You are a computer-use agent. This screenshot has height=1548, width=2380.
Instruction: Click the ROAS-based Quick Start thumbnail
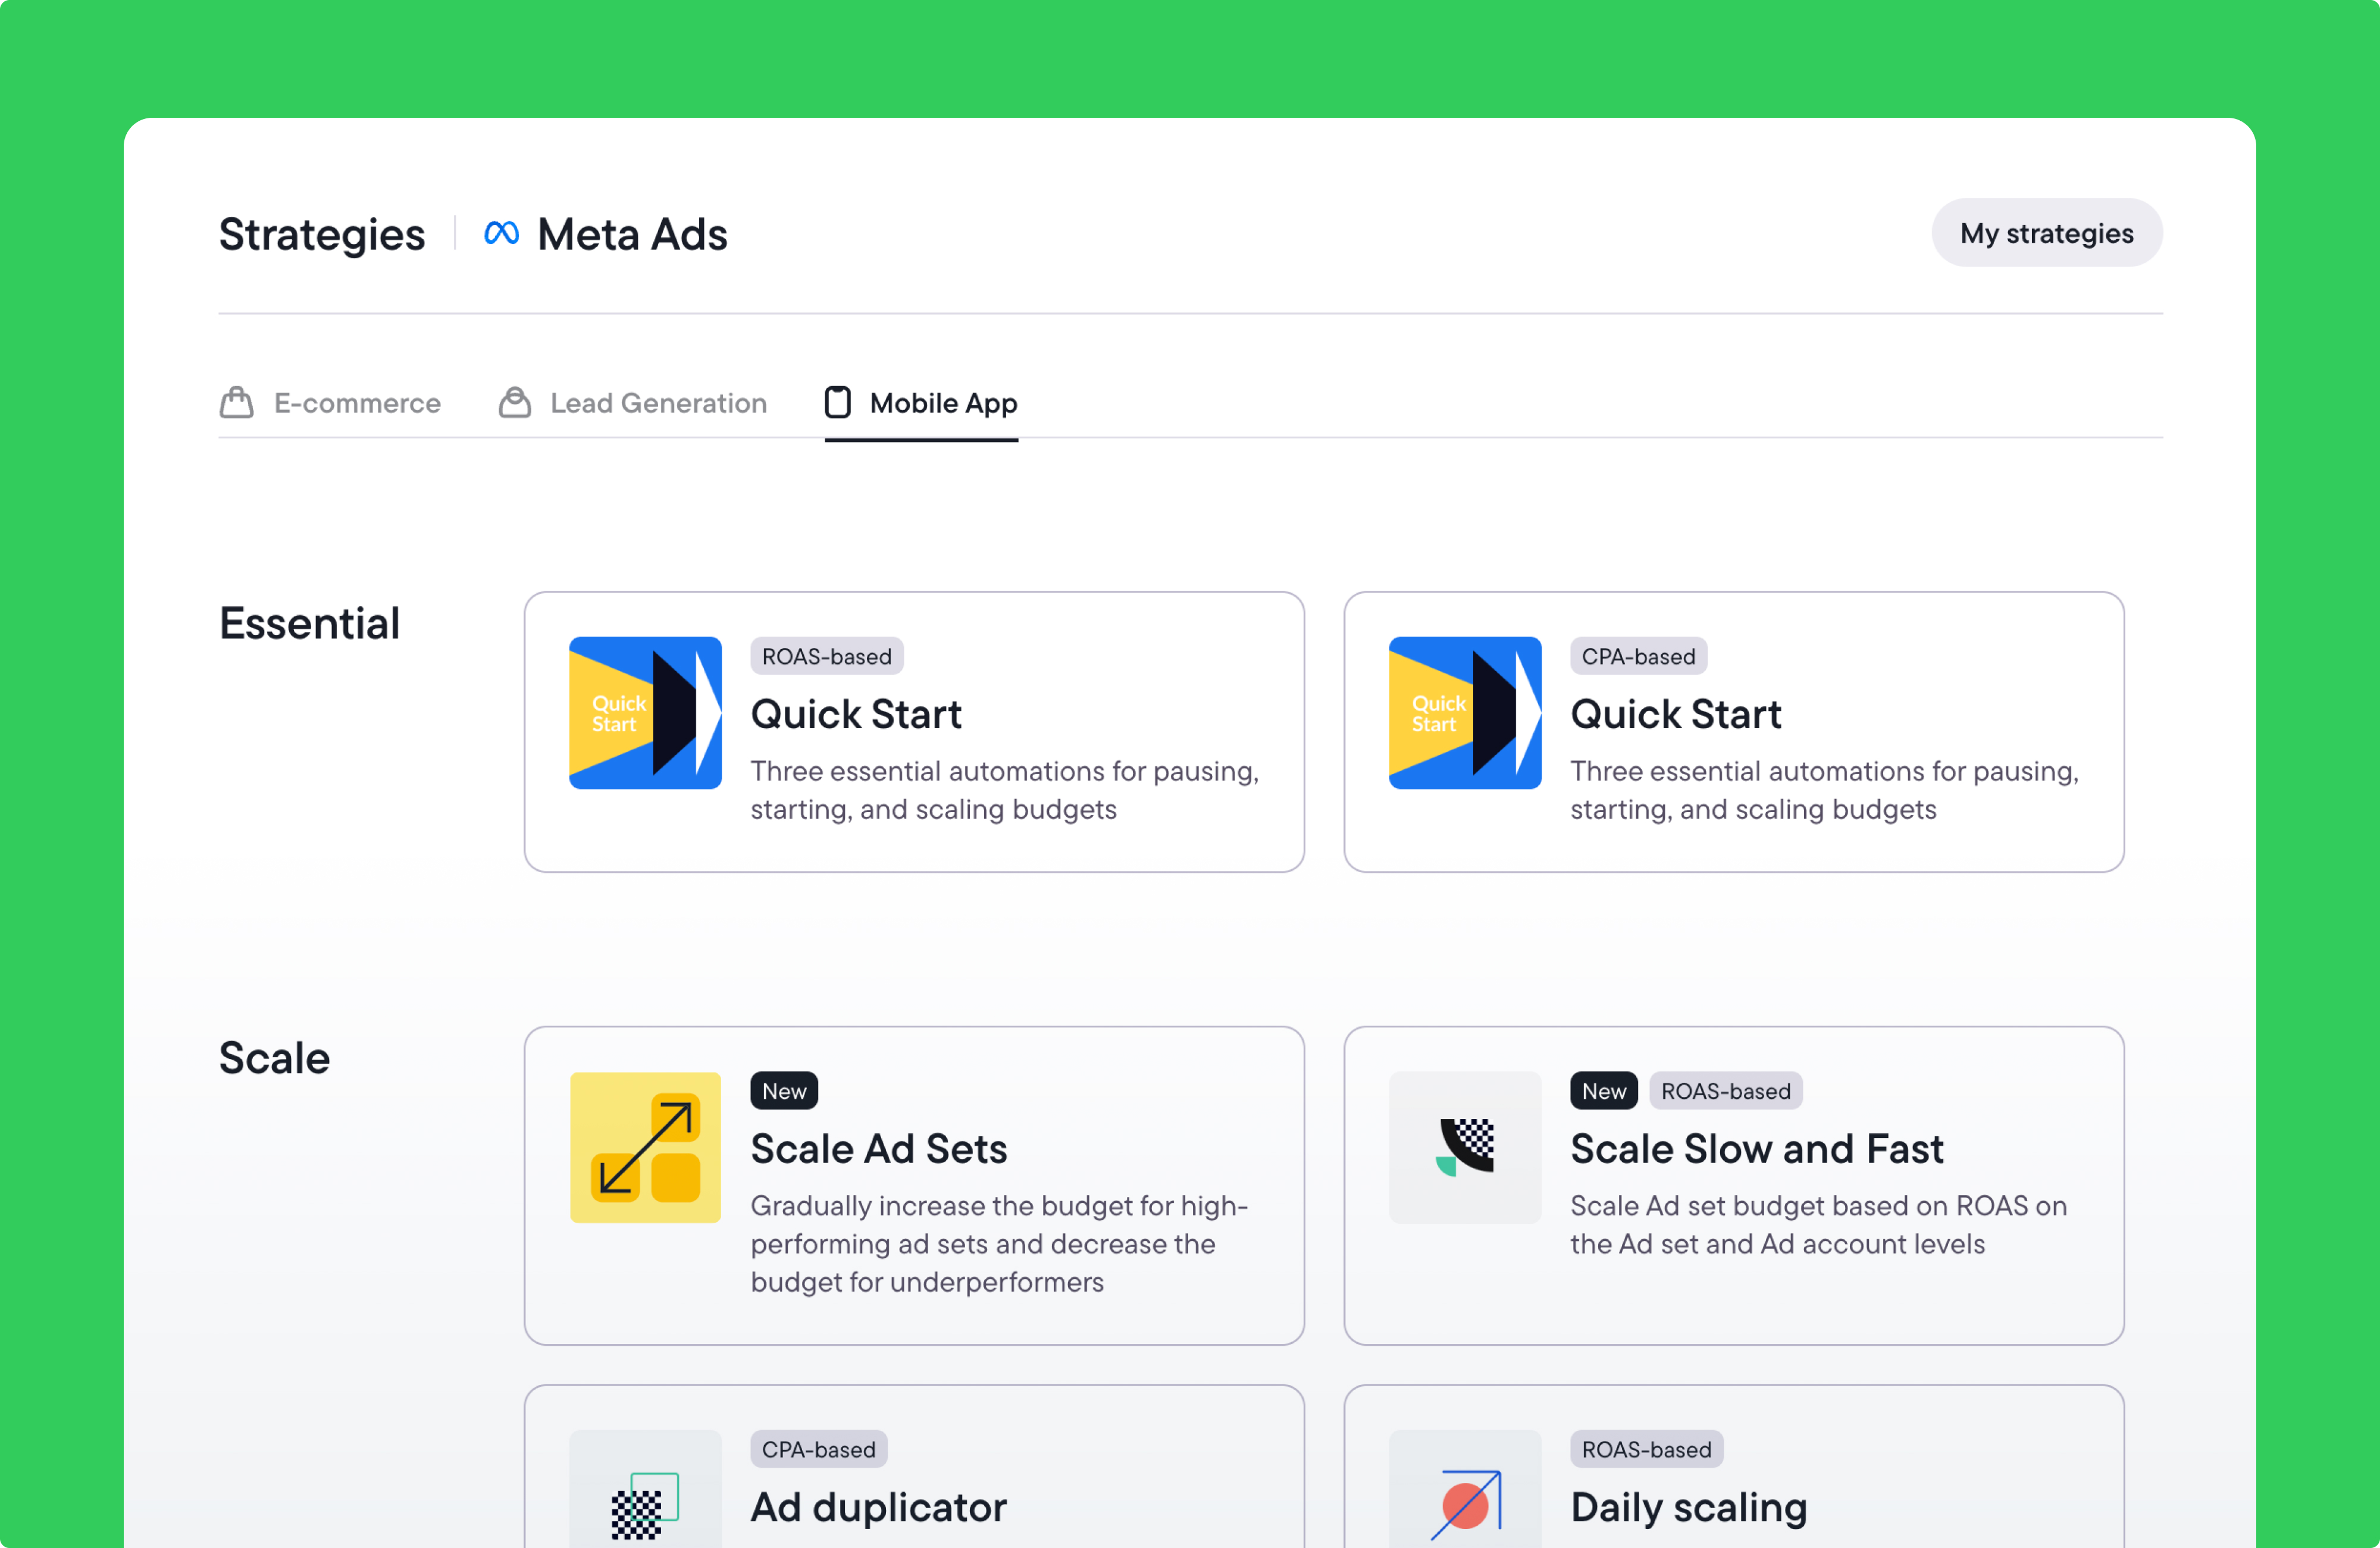click(x=645, y=713)
